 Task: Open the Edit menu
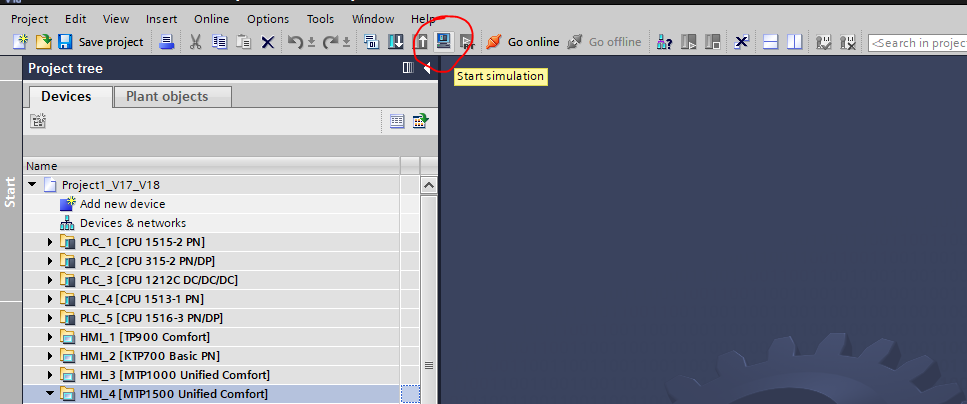pos(75,19)
